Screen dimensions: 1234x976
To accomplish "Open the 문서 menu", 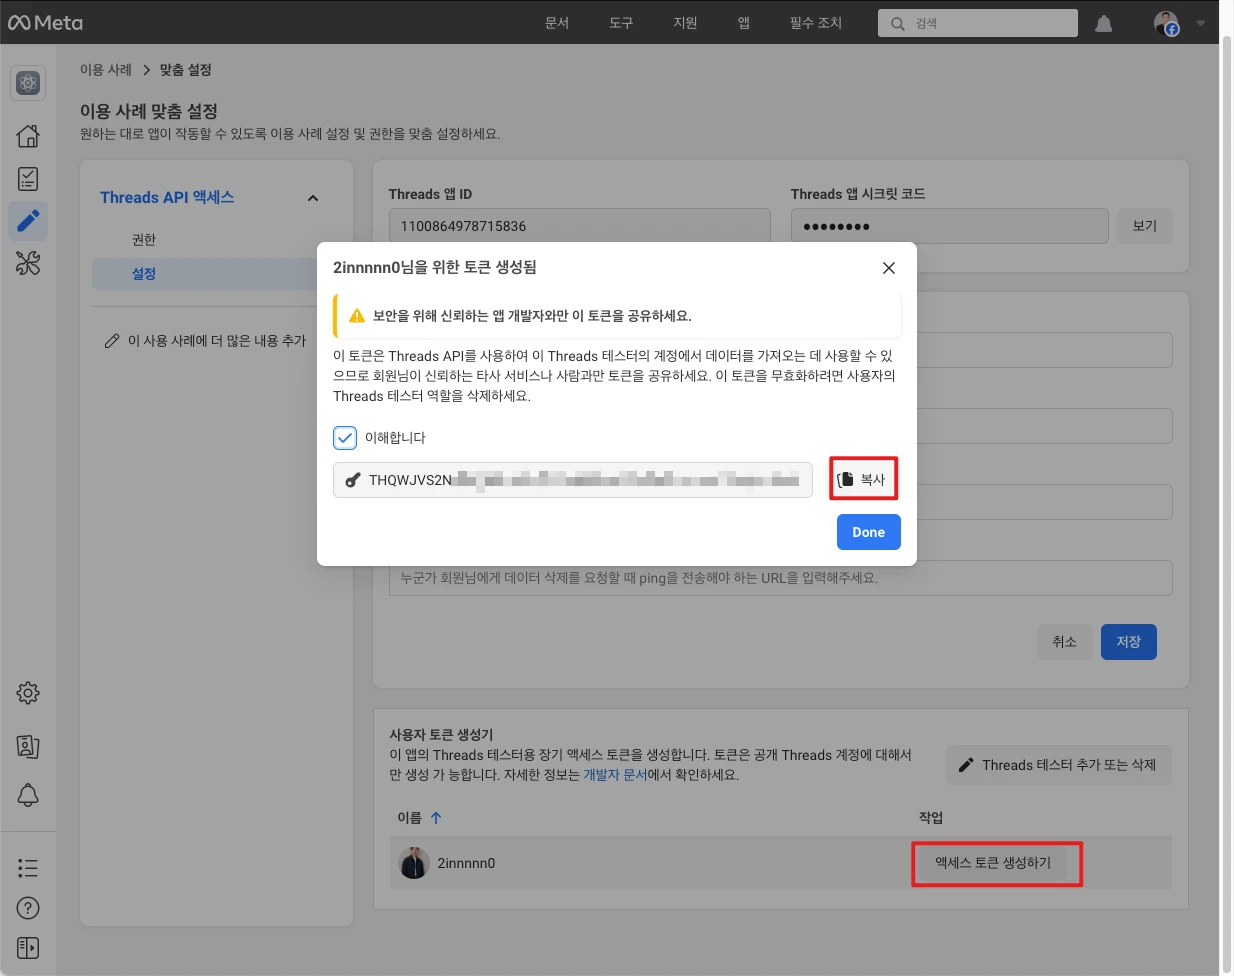I will [x=557, y=23].
